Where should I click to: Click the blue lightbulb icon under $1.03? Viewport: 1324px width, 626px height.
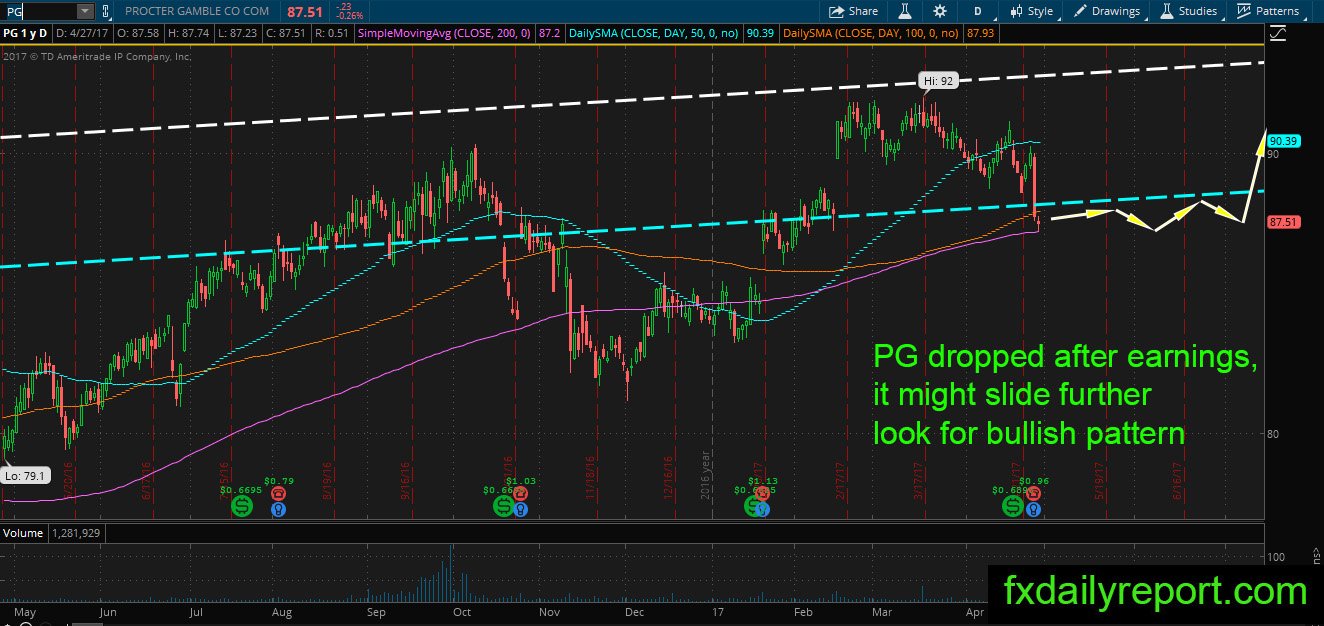[x=521, y=509]
